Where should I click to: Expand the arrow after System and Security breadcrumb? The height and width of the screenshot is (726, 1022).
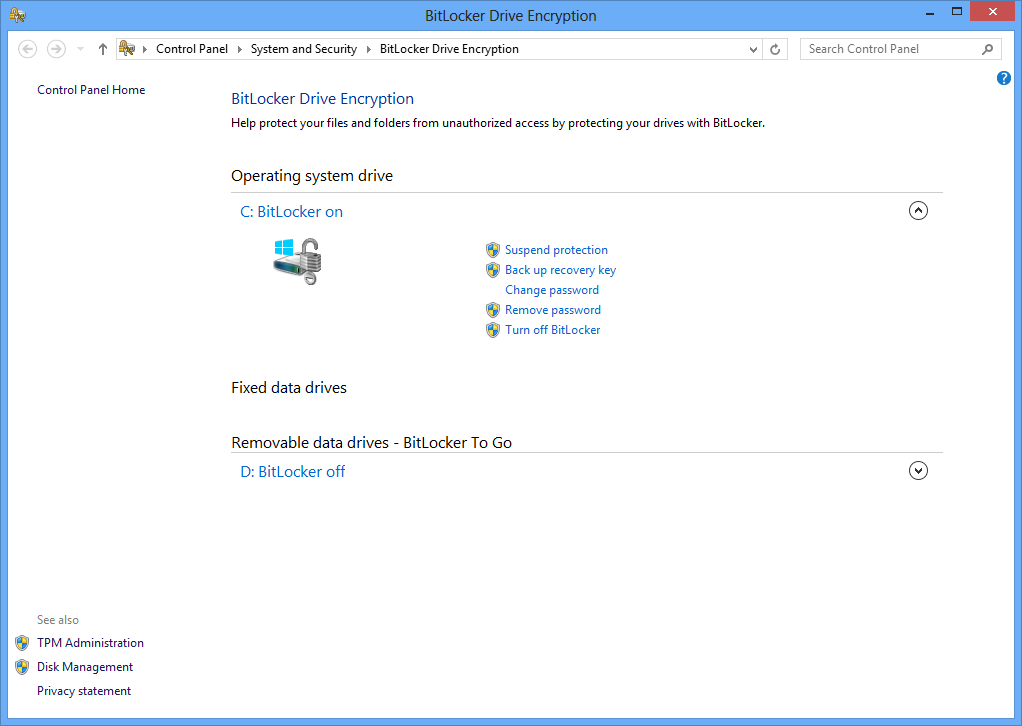[368, 50]
